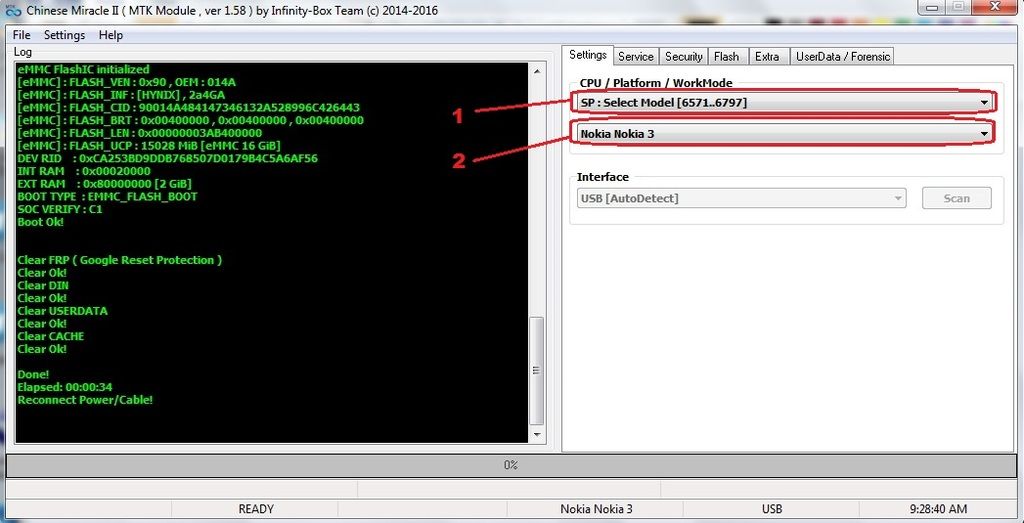This screenshot has width=1024, height=523.
Task: Click the FLASH_CID log line
Action: pos(189,108)
